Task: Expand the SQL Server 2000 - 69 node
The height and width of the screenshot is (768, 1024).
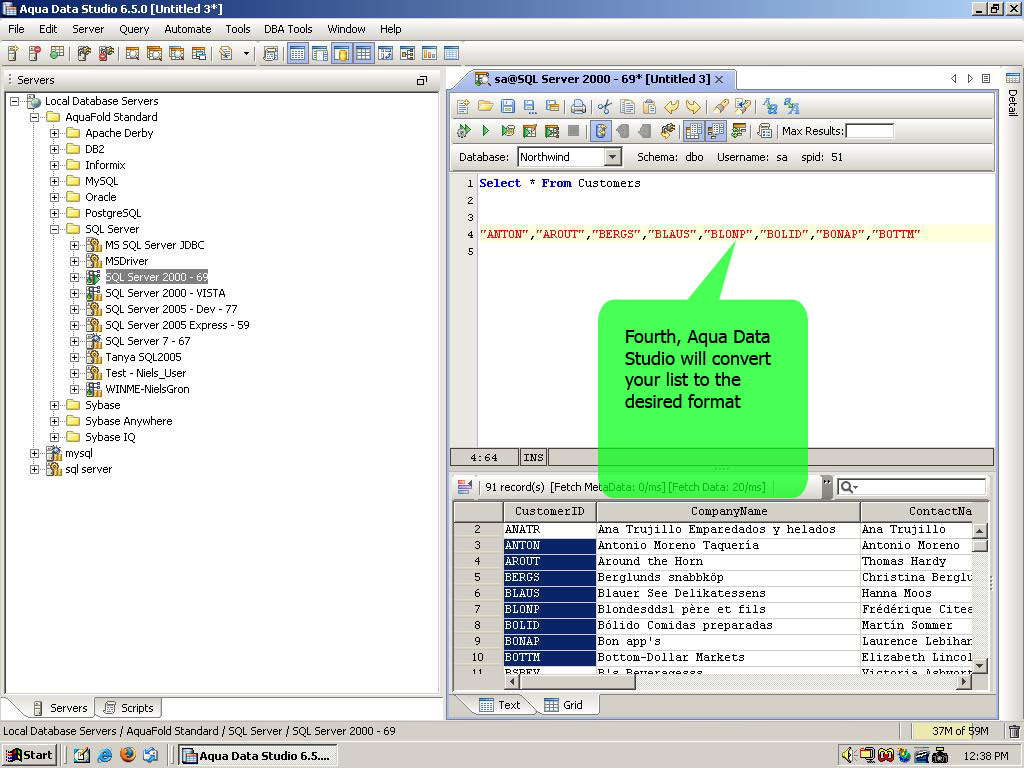Action: (x=74, y=278)
